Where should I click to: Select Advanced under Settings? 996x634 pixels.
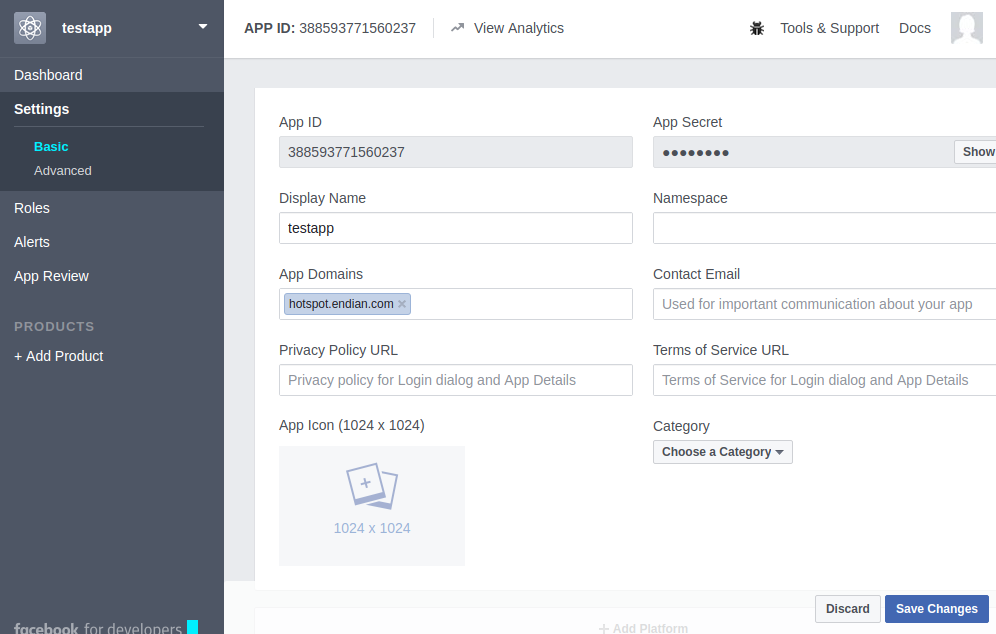coord(63,171)
